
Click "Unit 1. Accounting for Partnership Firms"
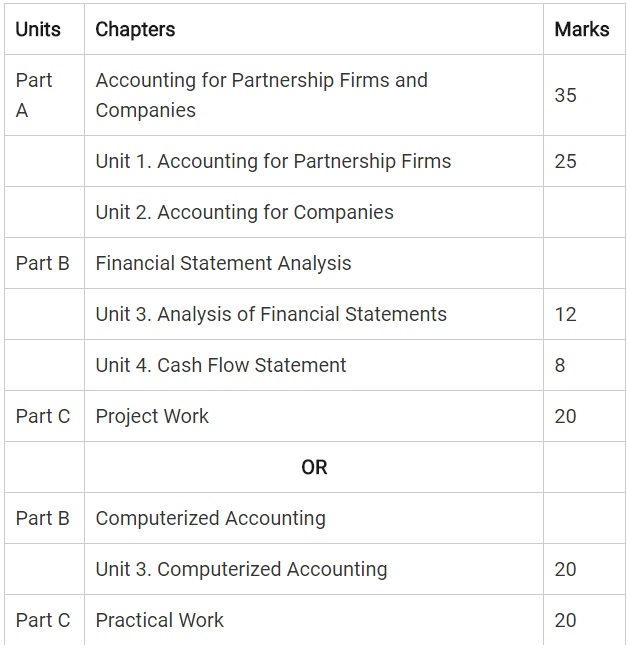273,161
